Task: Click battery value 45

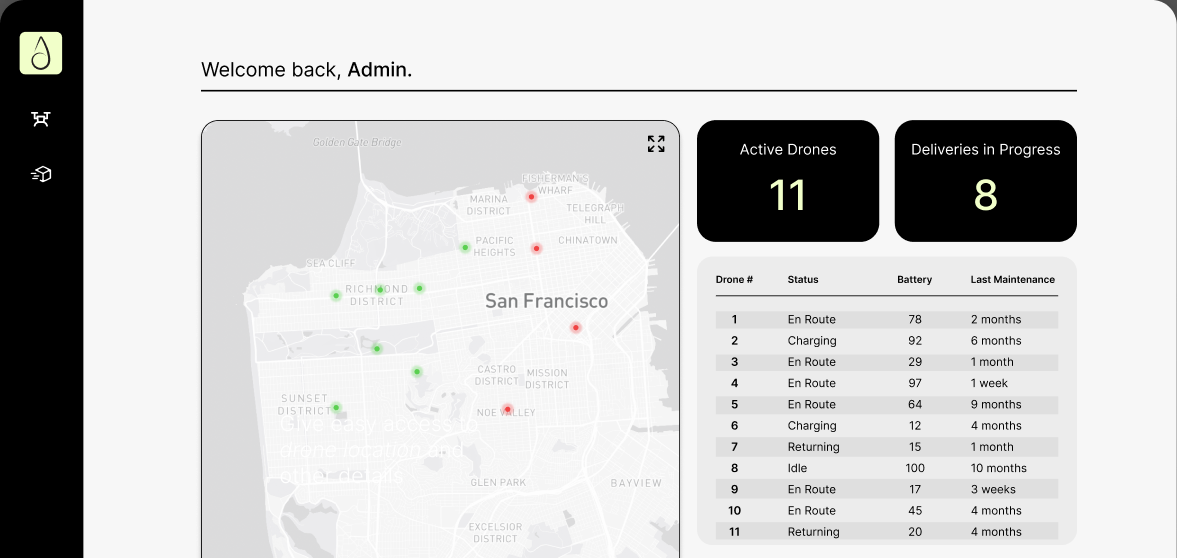Action: click(914, 511)
